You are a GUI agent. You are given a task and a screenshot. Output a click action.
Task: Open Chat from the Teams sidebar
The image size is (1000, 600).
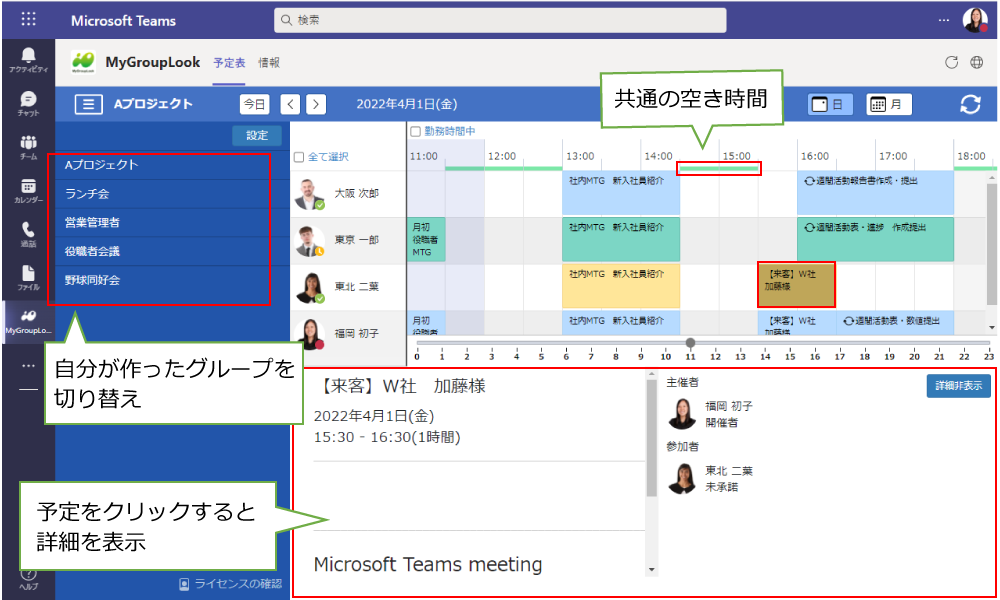(27, 103)
